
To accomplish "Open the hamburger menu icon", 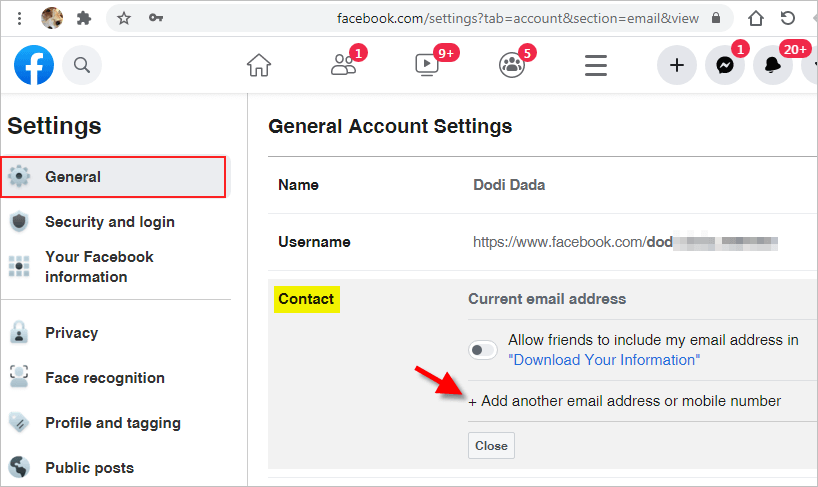I will click(596, 65).
